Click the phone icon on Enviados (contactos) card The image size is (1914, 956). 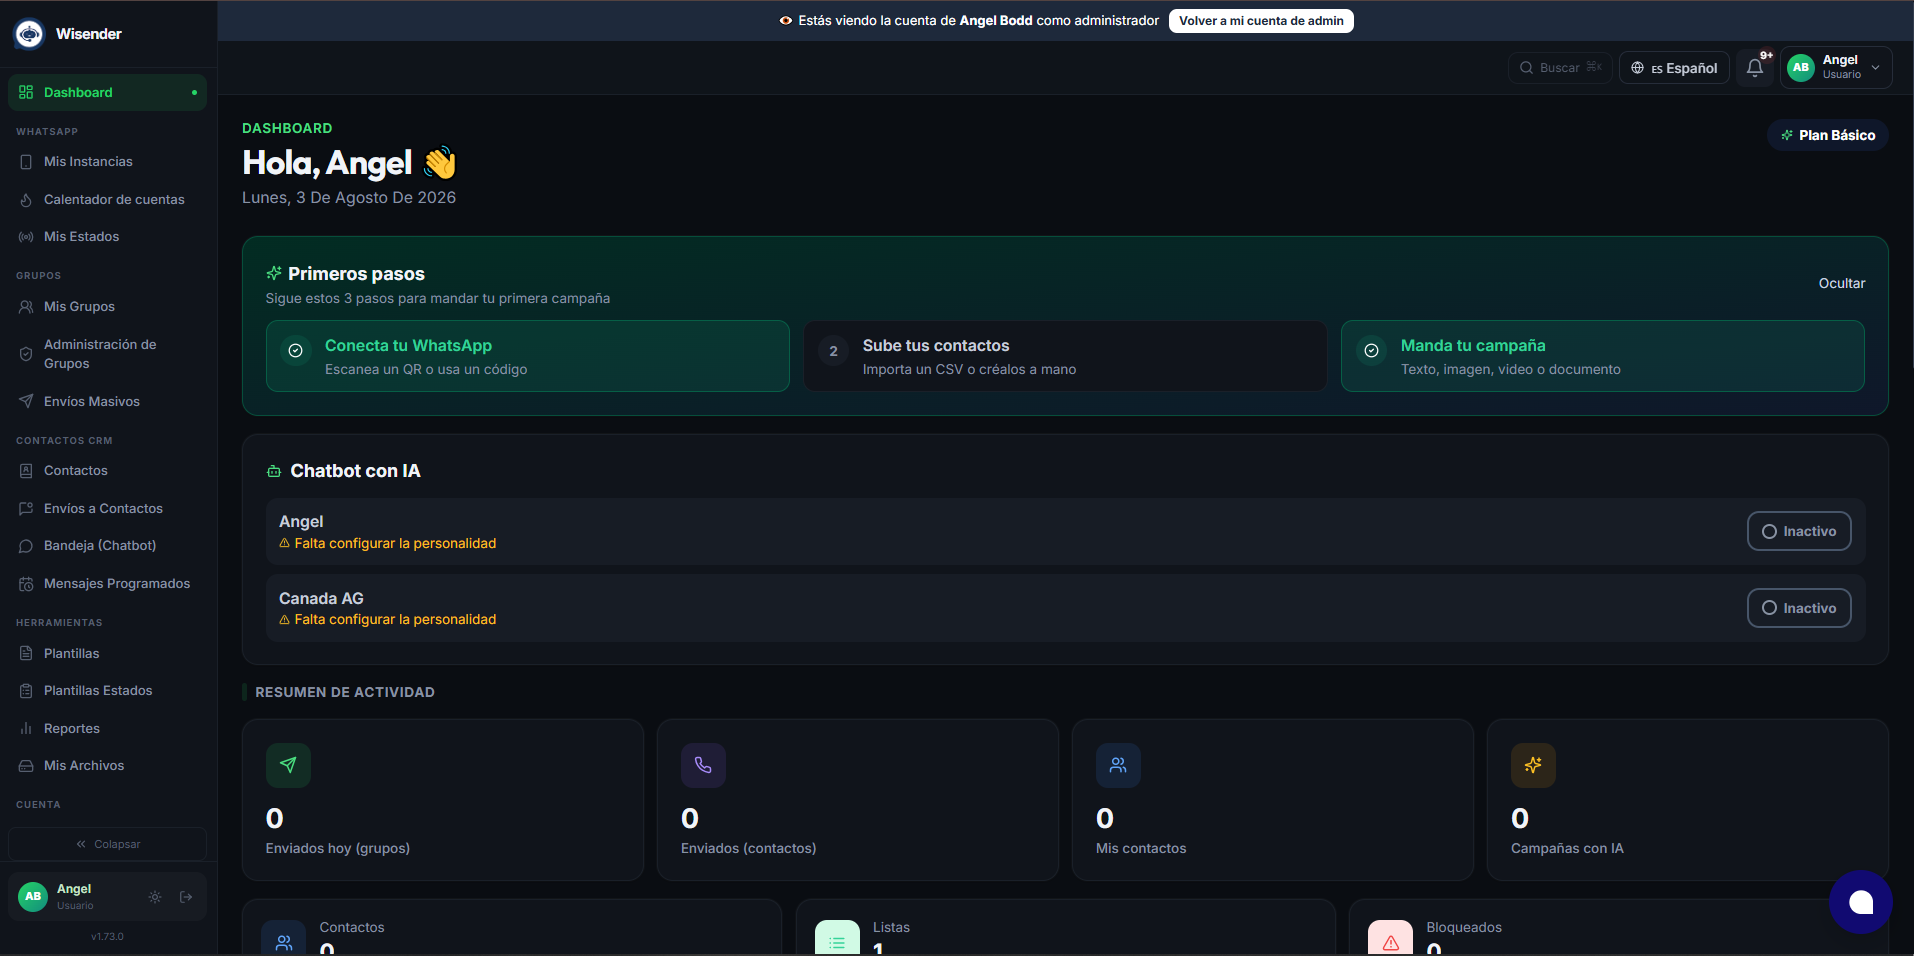(703, 765)
